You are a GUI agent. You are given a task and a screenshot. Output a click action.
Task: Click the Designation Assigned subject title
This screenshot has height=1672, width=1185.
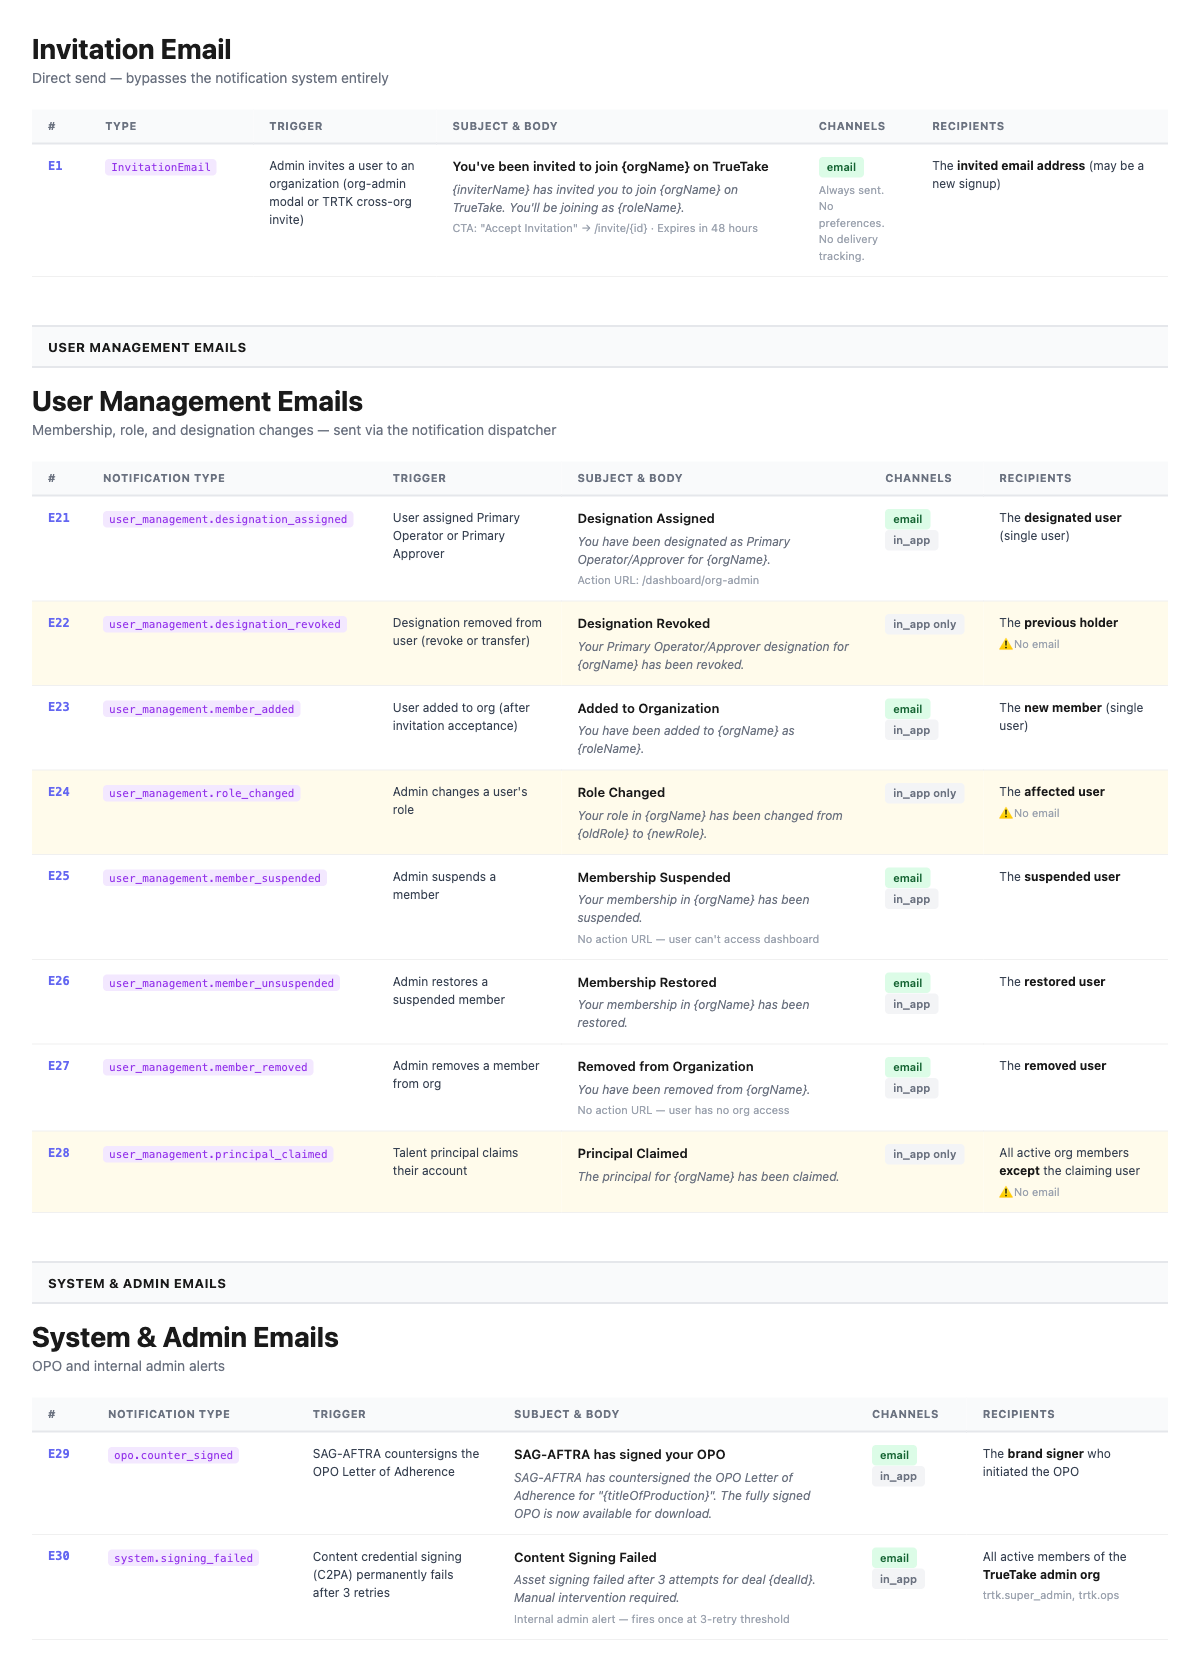(646, 519)
